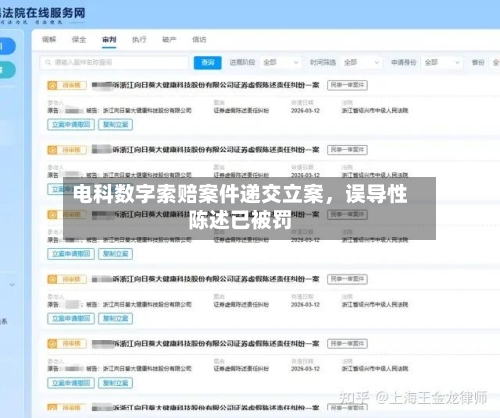Click the blue 查询 search button
Screen dimensions: 500x418
point(208,63)
